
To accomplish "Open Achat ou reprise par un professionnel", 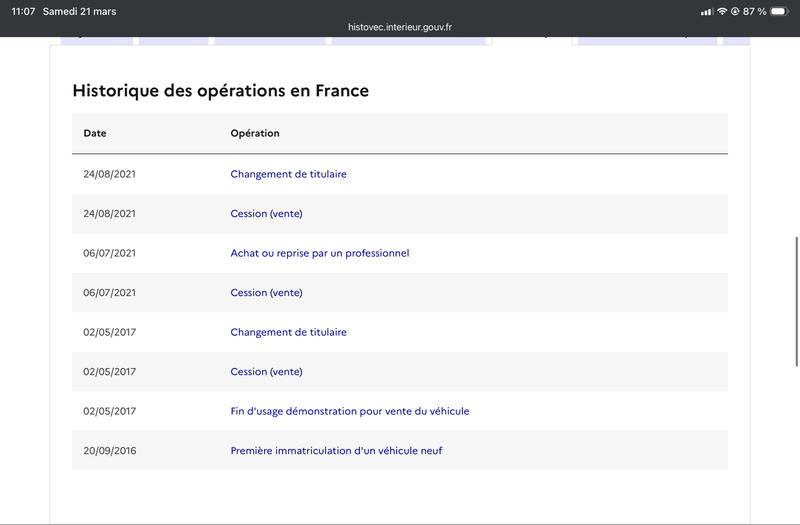I will click(x=320, y=253).
